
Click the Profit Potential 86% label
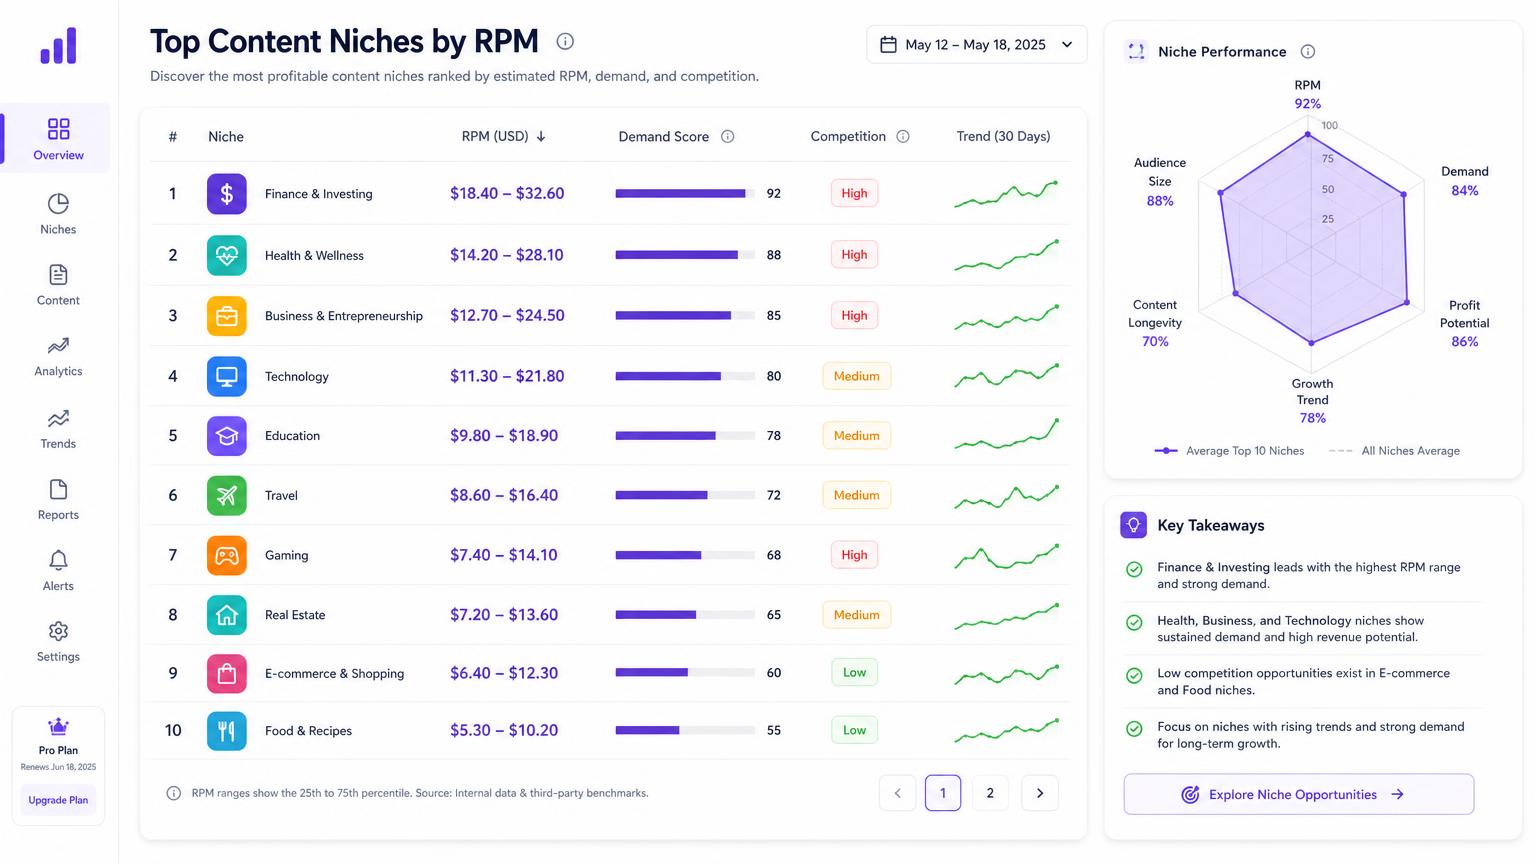(x=1464, y=323)
